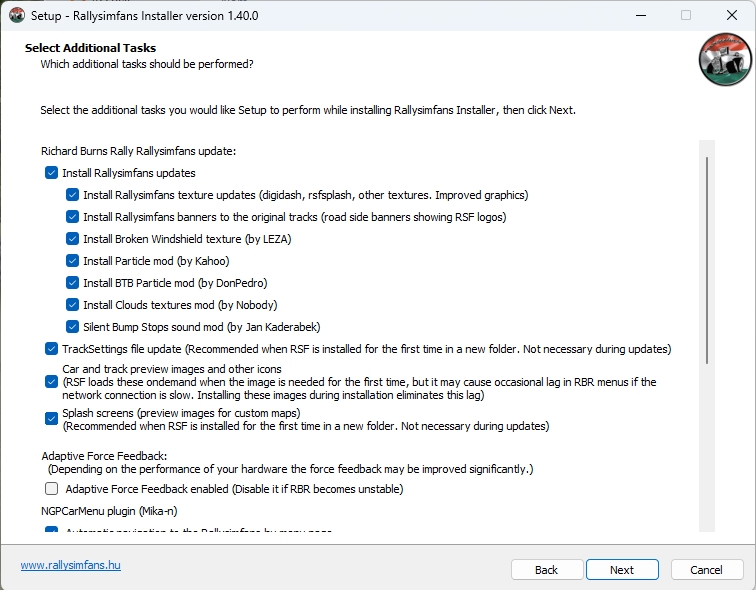Click the Next button
756x590 pixels.
[622, 569]
